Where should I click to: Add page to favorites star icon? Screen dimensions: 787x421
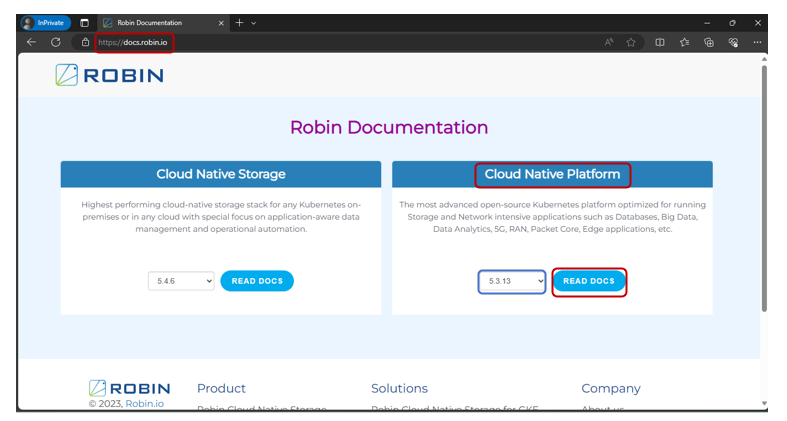[631, 42]
